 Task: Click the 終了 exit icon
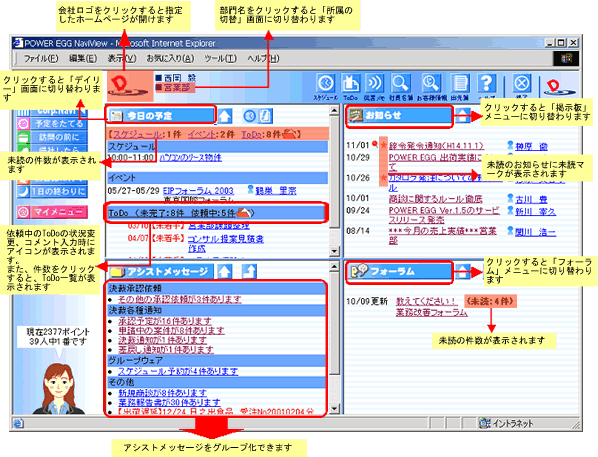(x=521, y=84)
